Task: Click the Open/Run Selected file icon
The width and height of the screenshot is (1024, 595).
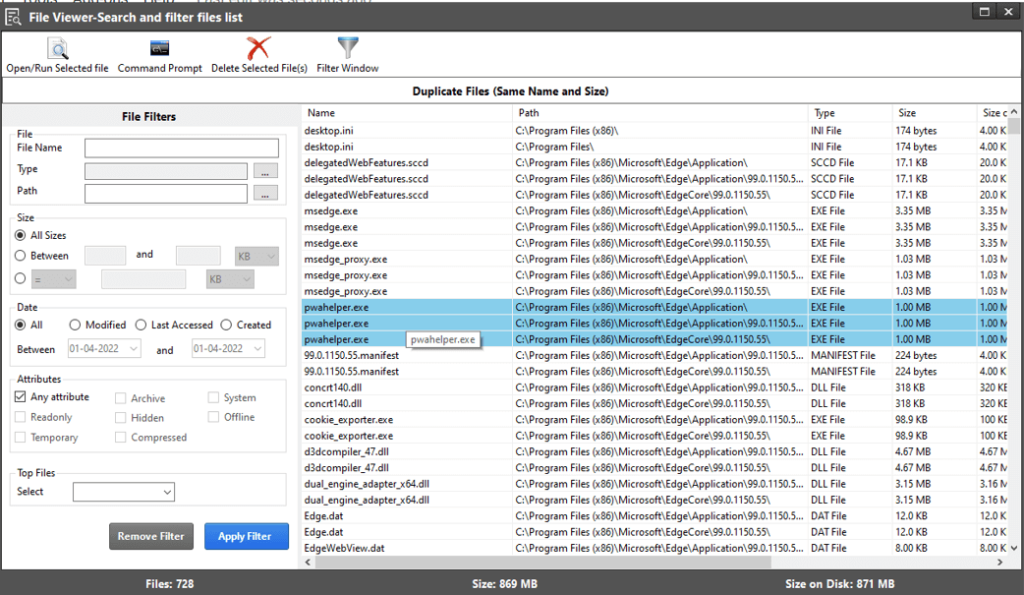Action: (x=57, y=48)
